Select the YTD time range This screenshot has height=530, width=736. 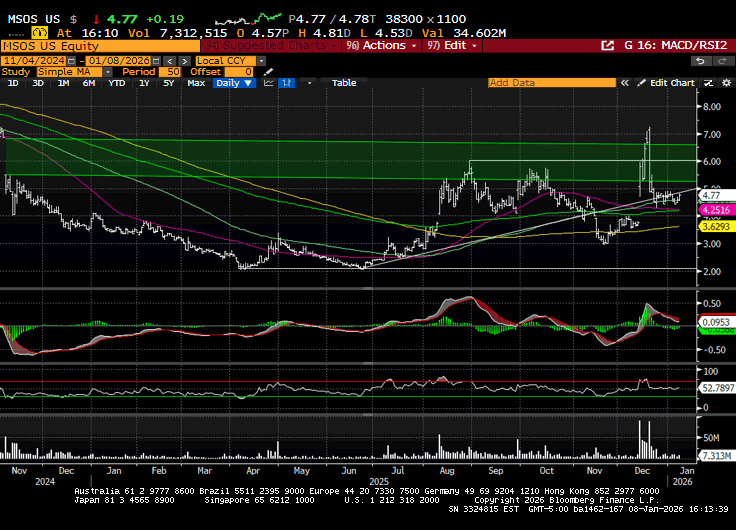click(116, 83)
